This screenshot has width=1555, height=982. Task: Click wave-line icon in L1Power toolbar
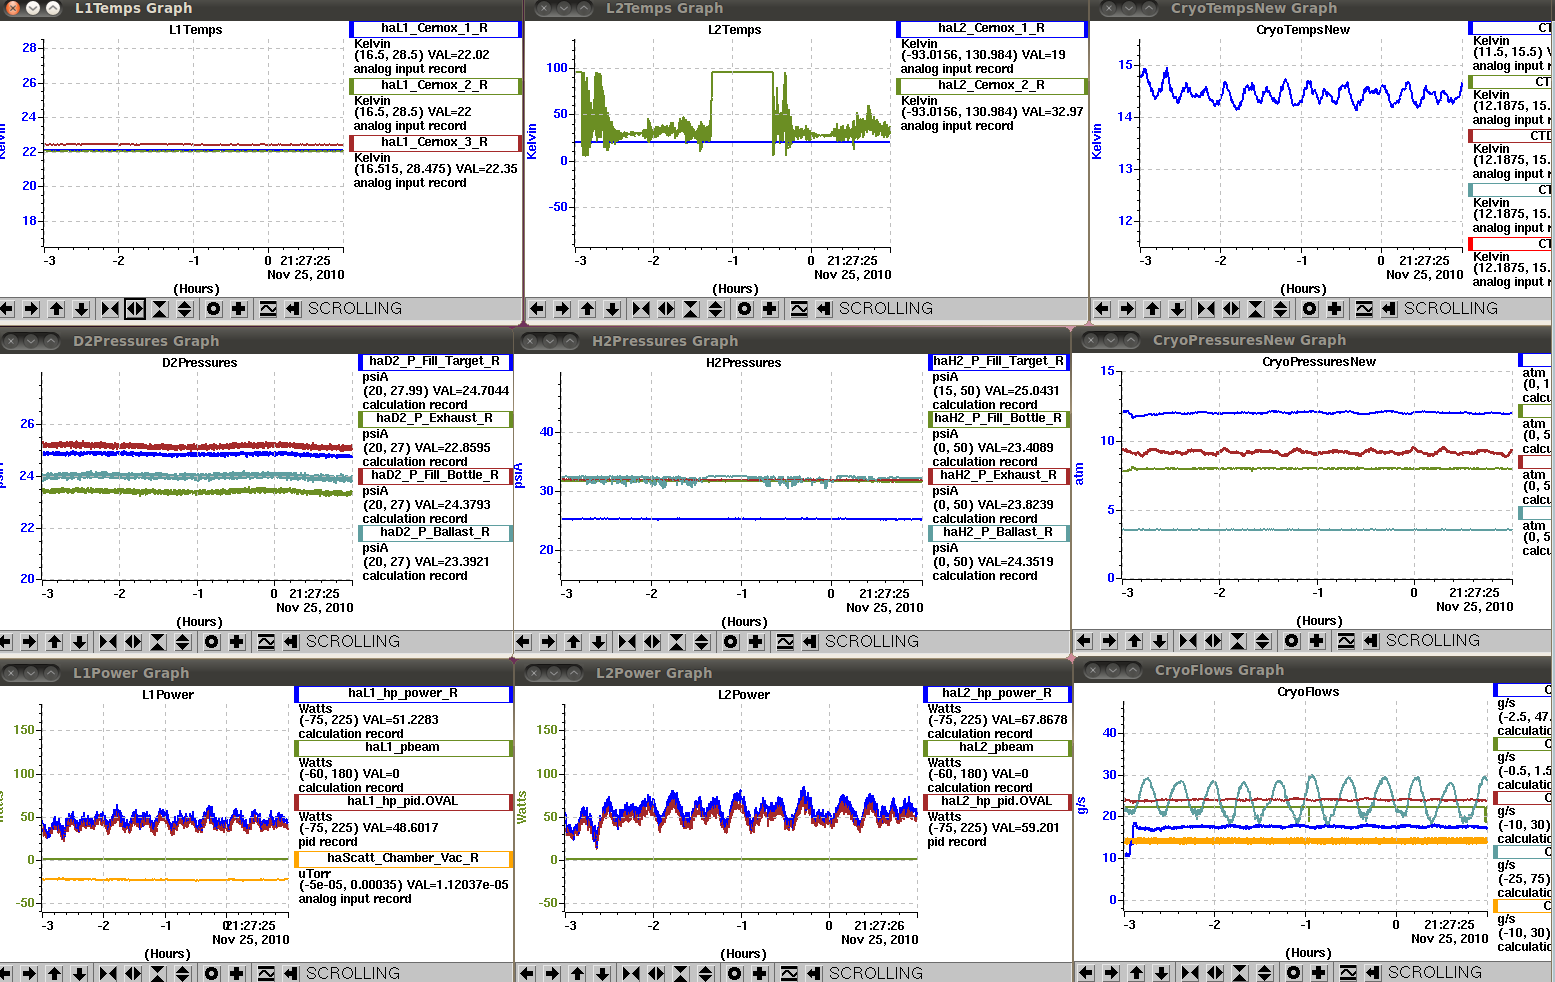click(266, 973)
